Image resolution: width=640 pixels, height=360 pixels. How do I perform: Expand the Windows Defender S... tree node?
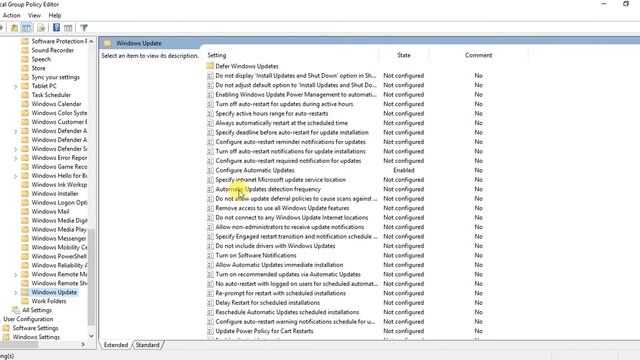click(16, 149)
